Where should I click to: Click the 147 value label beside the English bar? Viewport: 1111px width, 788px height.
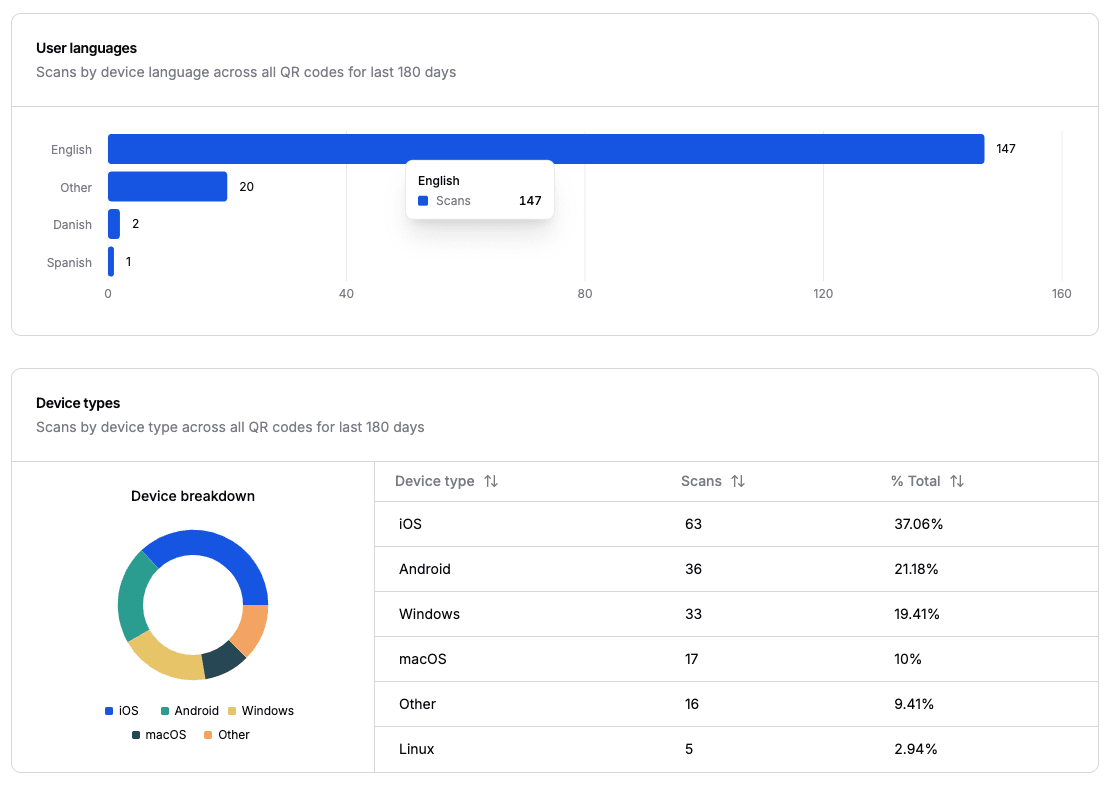click(x=1005, y=148)
